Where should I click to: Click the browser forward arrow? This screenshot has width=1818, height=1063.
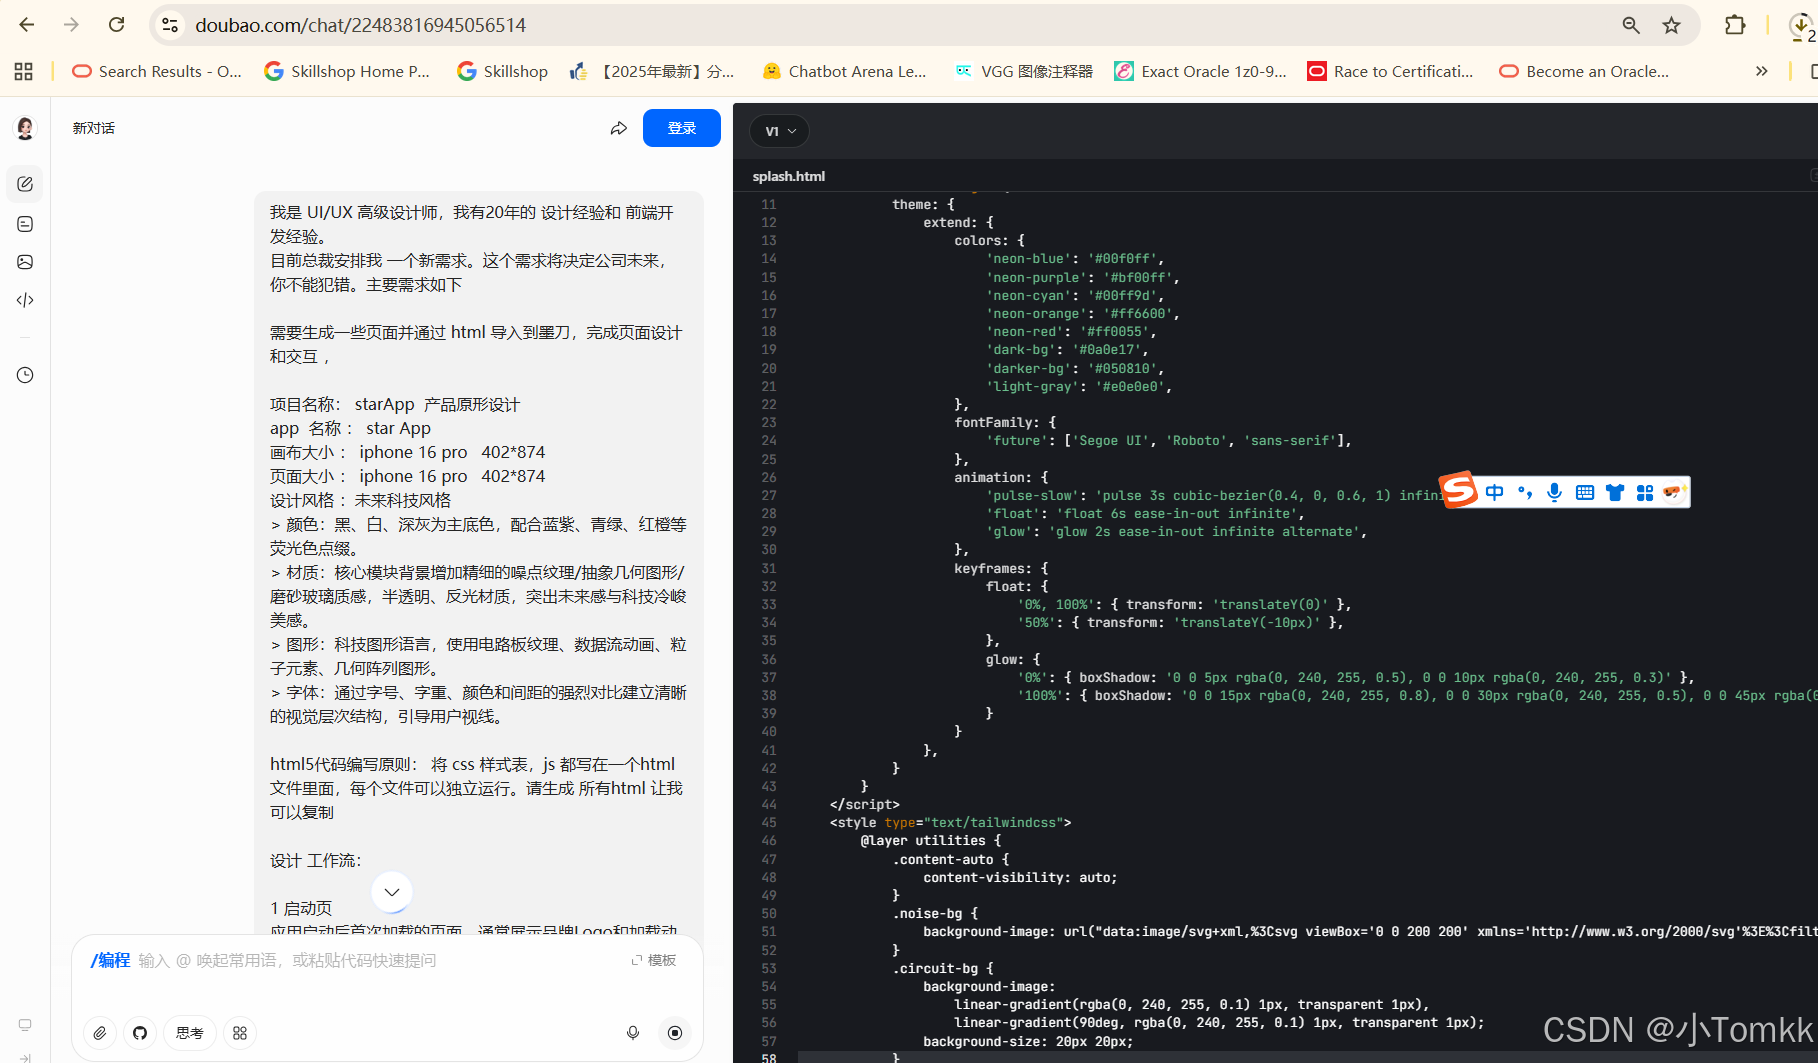click(x=71, y=25)
